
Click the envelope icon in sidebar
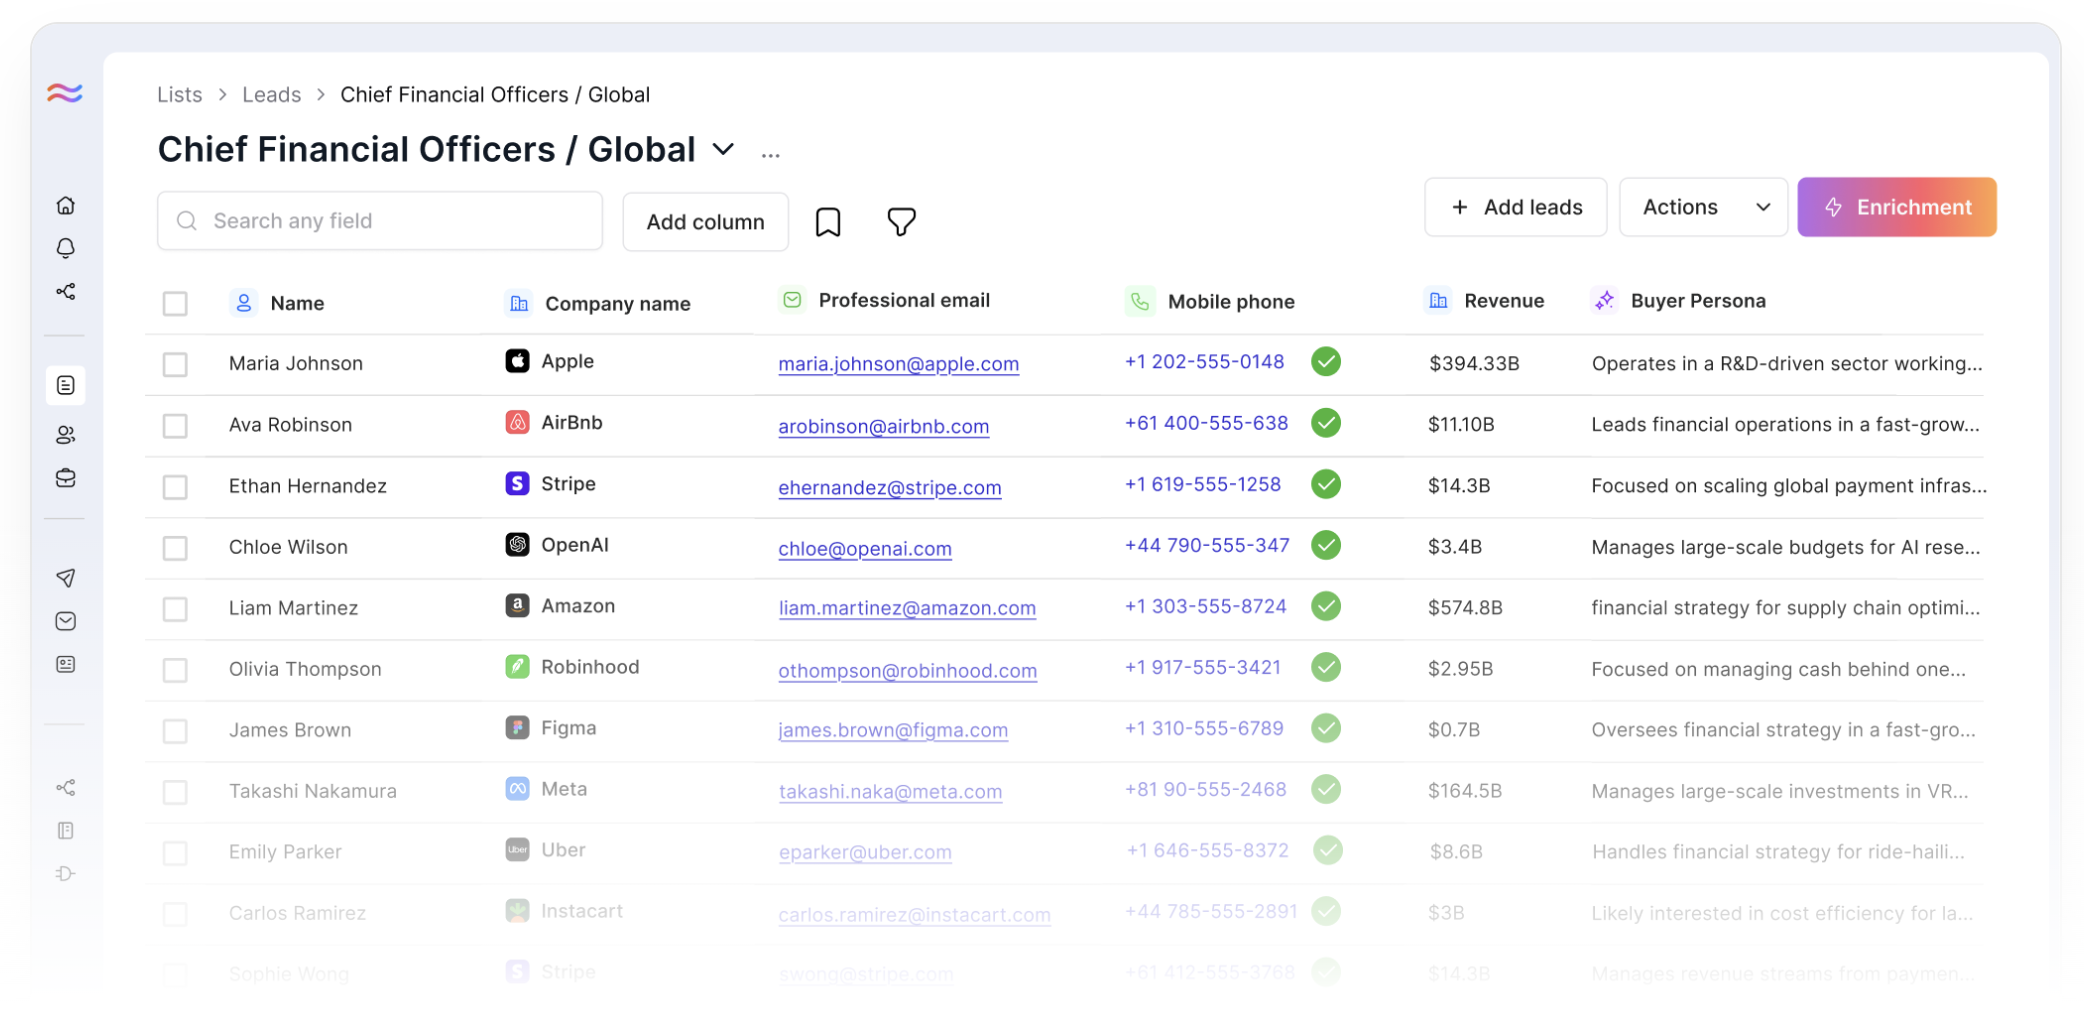(x=66, y=621)
